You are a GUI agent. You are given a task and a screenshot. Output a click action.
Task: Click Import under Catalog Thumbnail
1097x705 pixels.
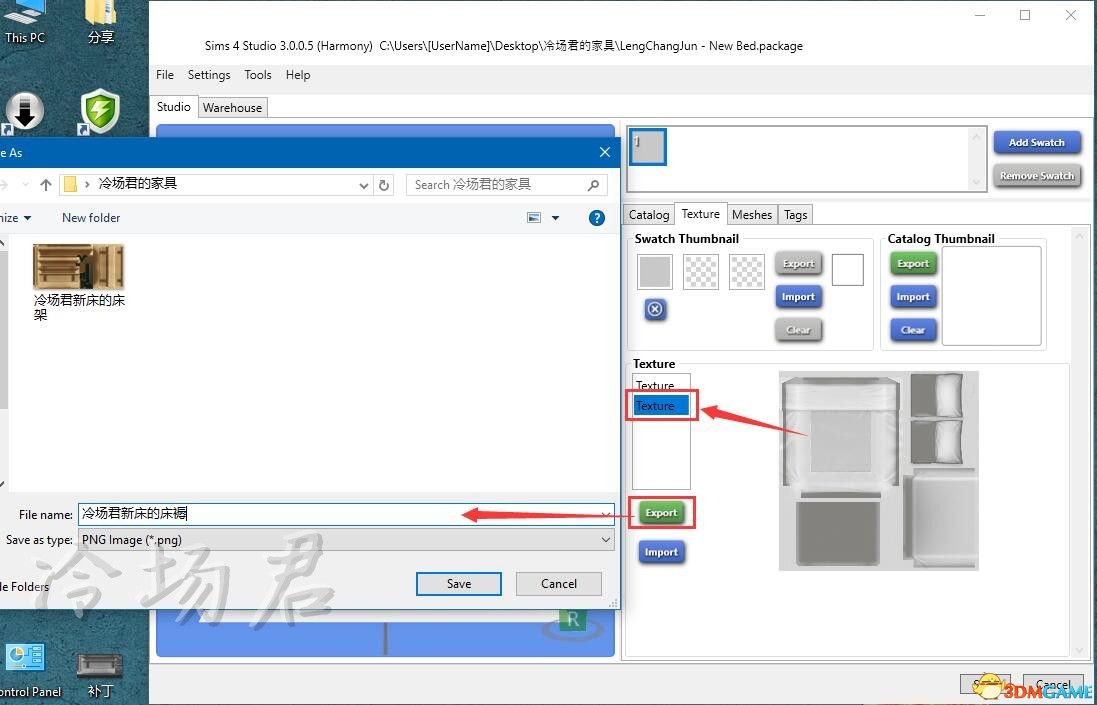(x=913, y=297)
